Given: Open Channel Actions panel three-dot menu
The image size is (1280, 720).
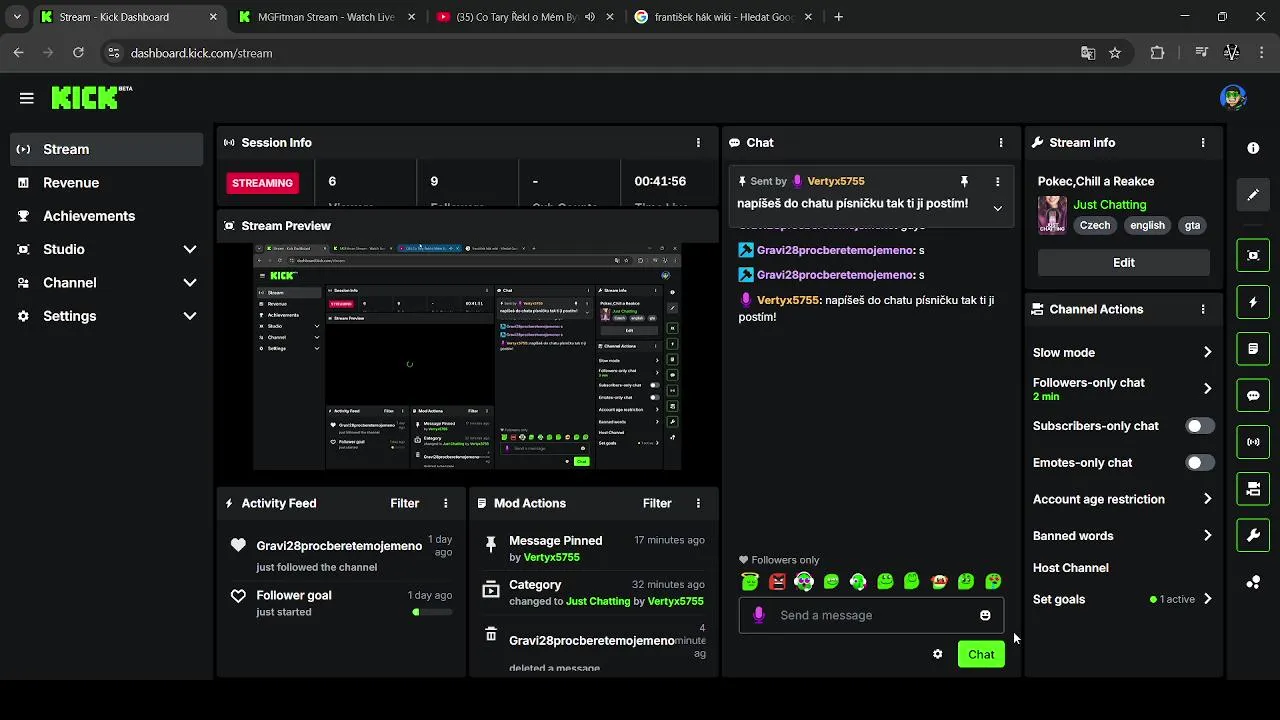Looking at the screenshot, I should pyautogui.click(x=1203, y=310).
